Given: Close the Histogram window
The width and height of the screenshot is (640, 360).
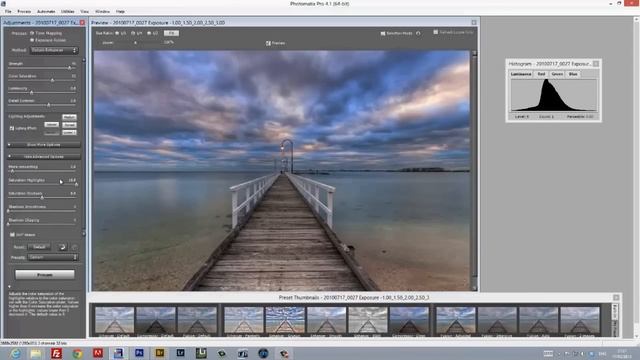Looking at the screenshot, I should coord(596,64).
